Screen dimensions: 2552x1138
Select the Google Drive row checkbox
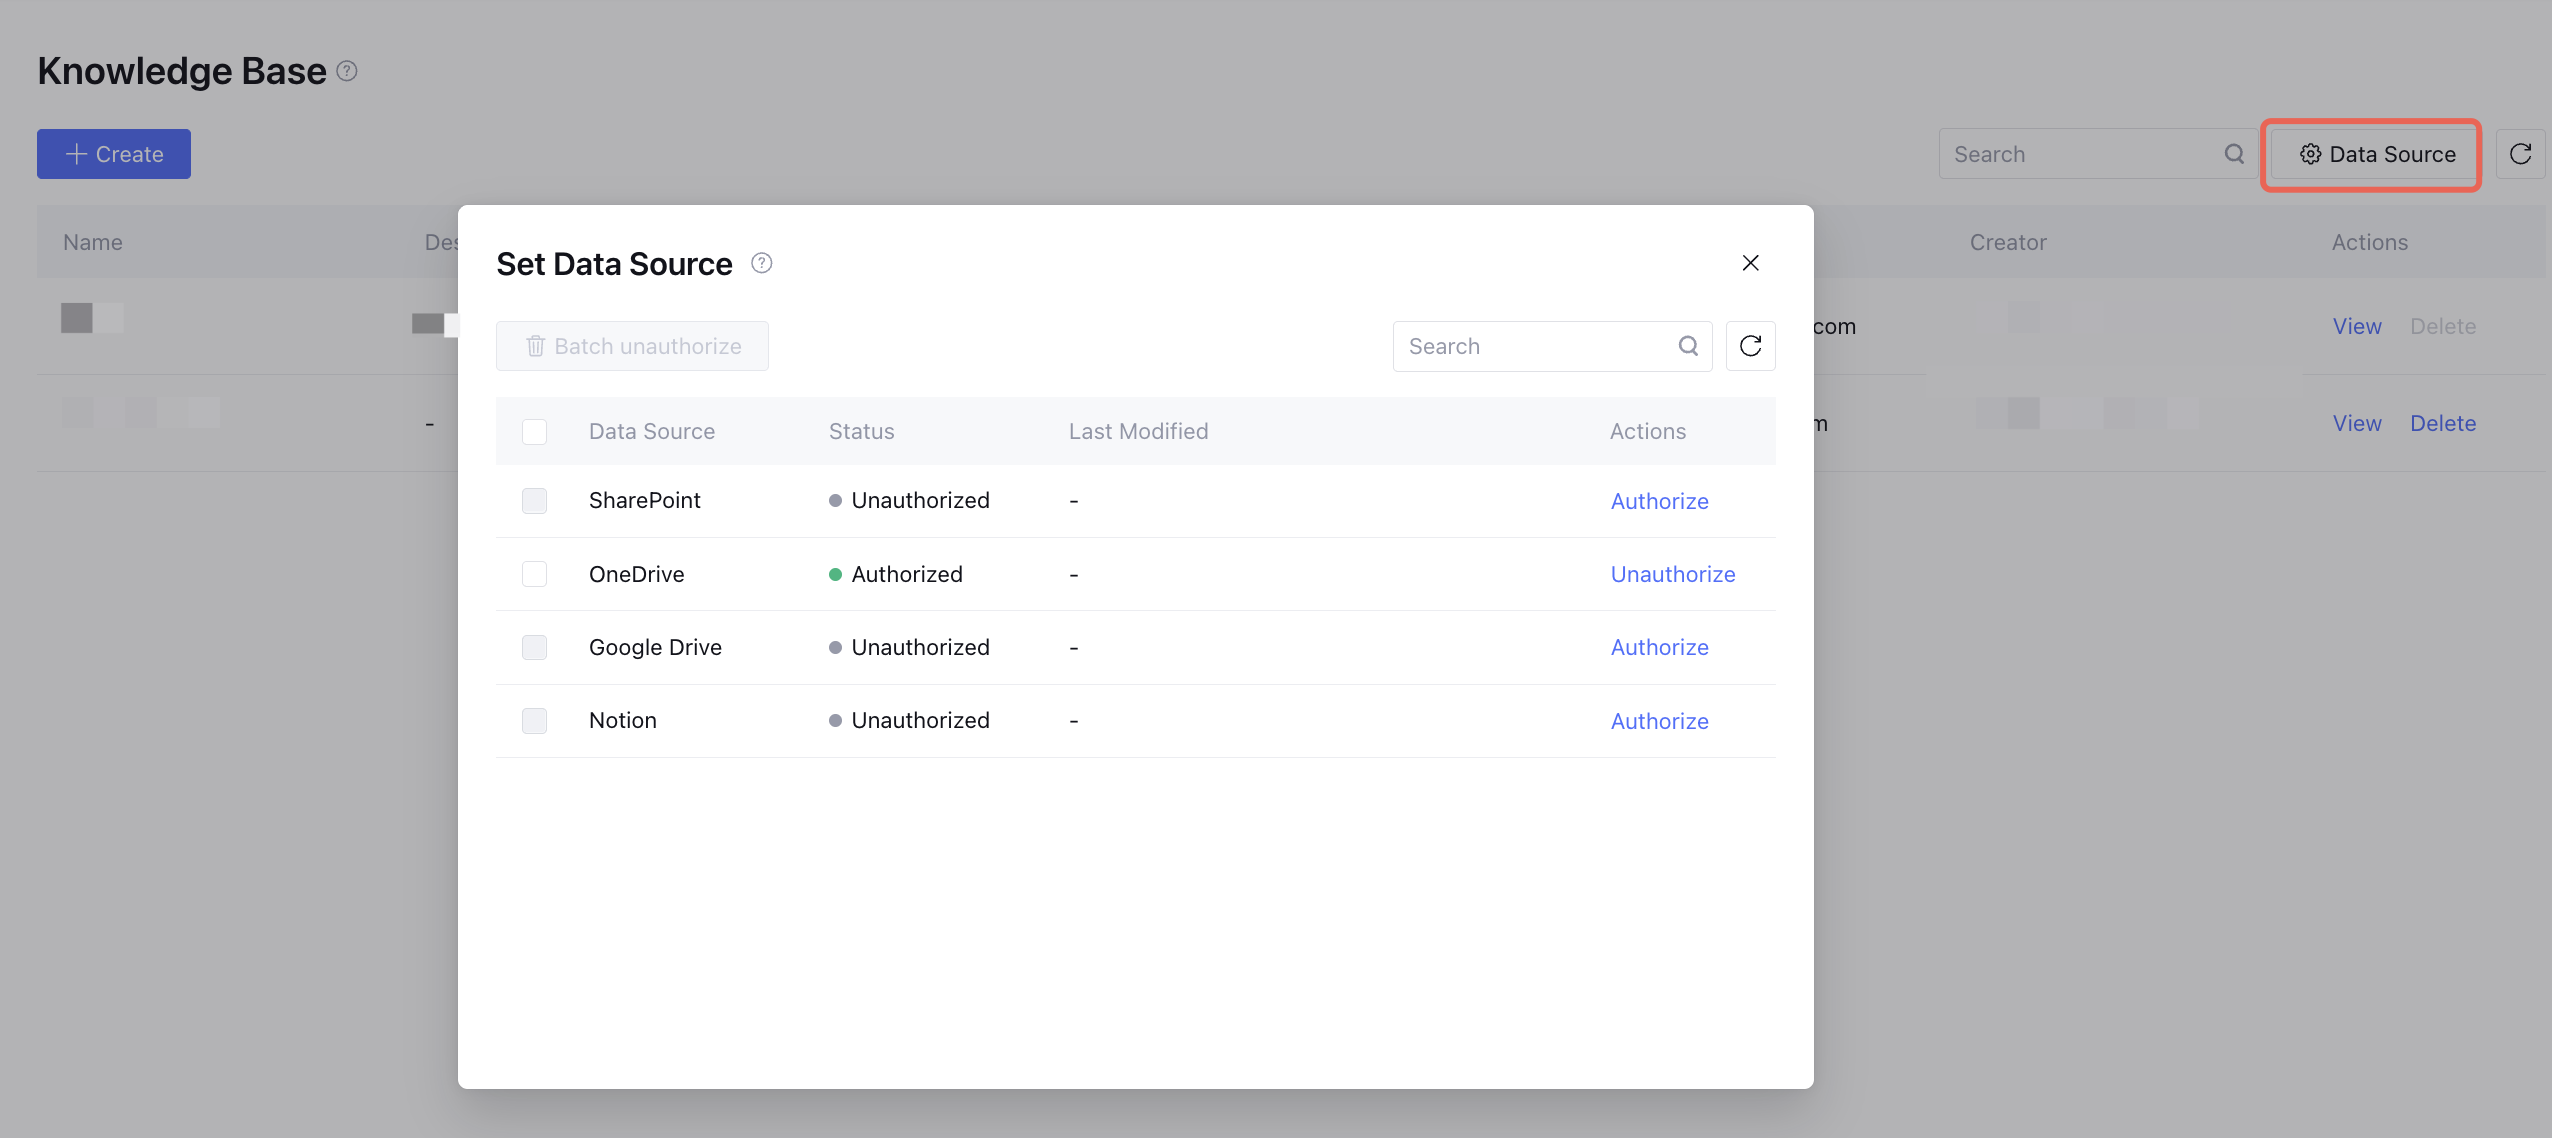534,648
